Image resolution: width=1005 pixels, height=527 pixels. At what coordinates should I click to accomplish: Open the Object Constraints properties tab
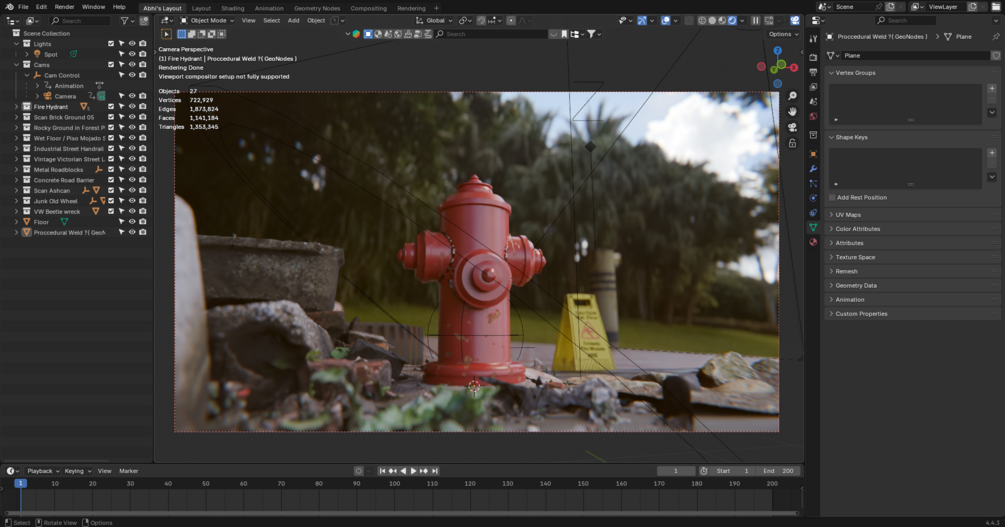click(813, 212)
